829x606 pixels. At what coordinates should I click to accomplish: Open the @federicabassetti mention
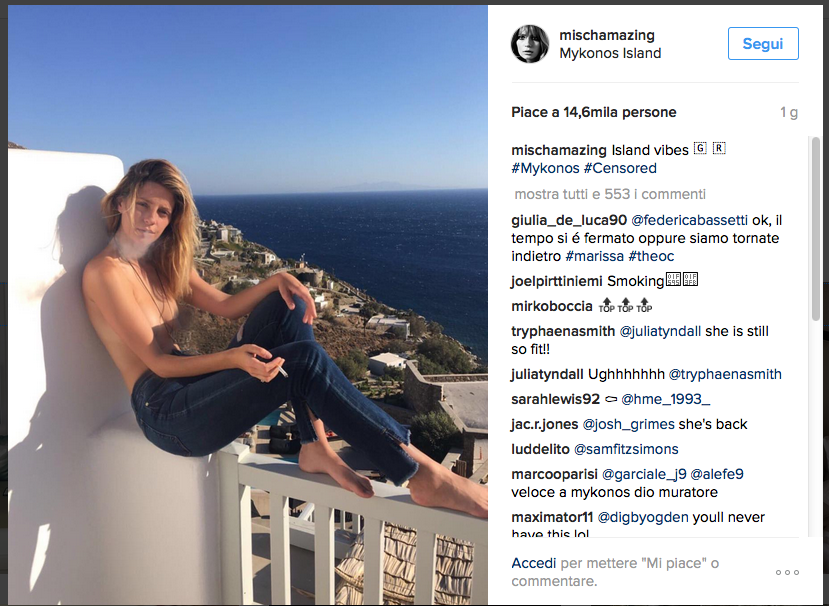click(696, 220)
